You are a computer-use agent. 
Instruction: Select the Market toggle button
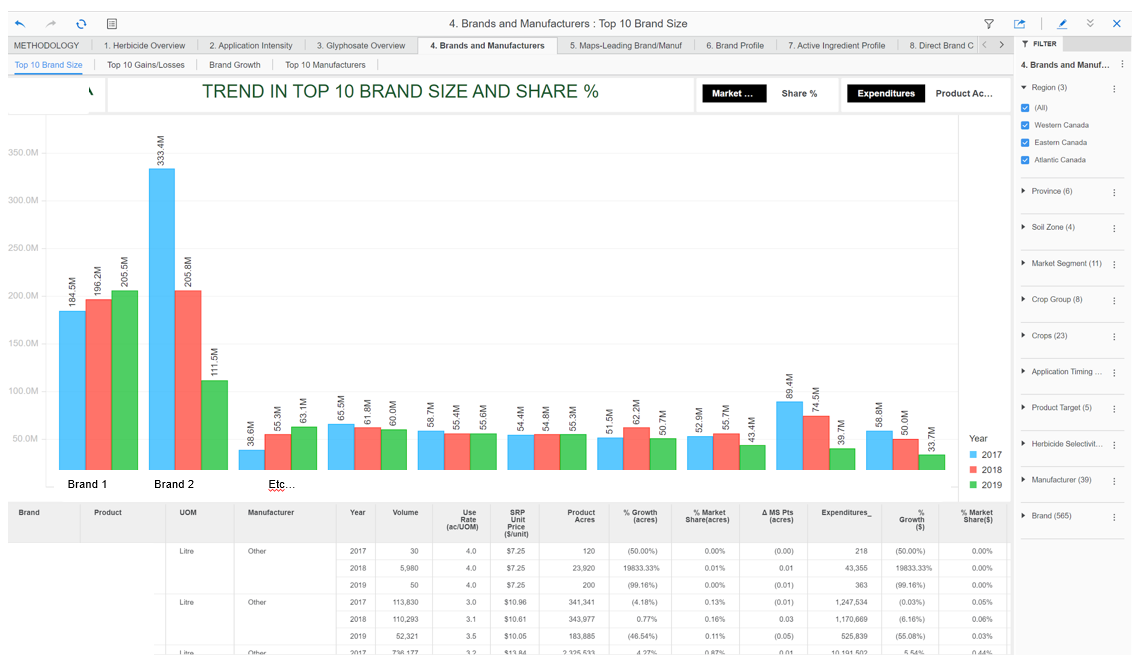click(x=734, y=93)
